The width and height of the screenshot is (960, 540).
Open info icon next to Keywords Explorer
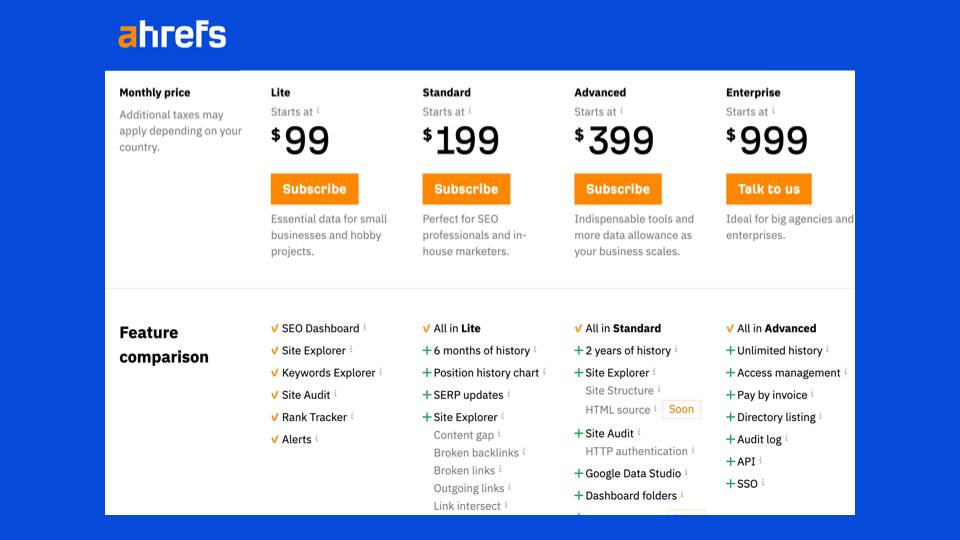pyautogui.click(x=381, y=371)
